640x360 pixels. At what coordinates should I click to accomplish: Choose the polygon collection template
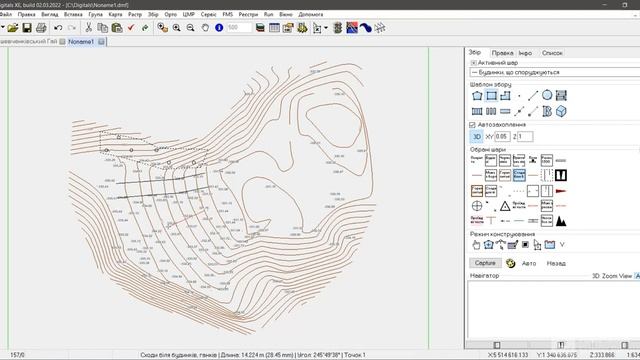pyautogui.click(x=477, y=96)
